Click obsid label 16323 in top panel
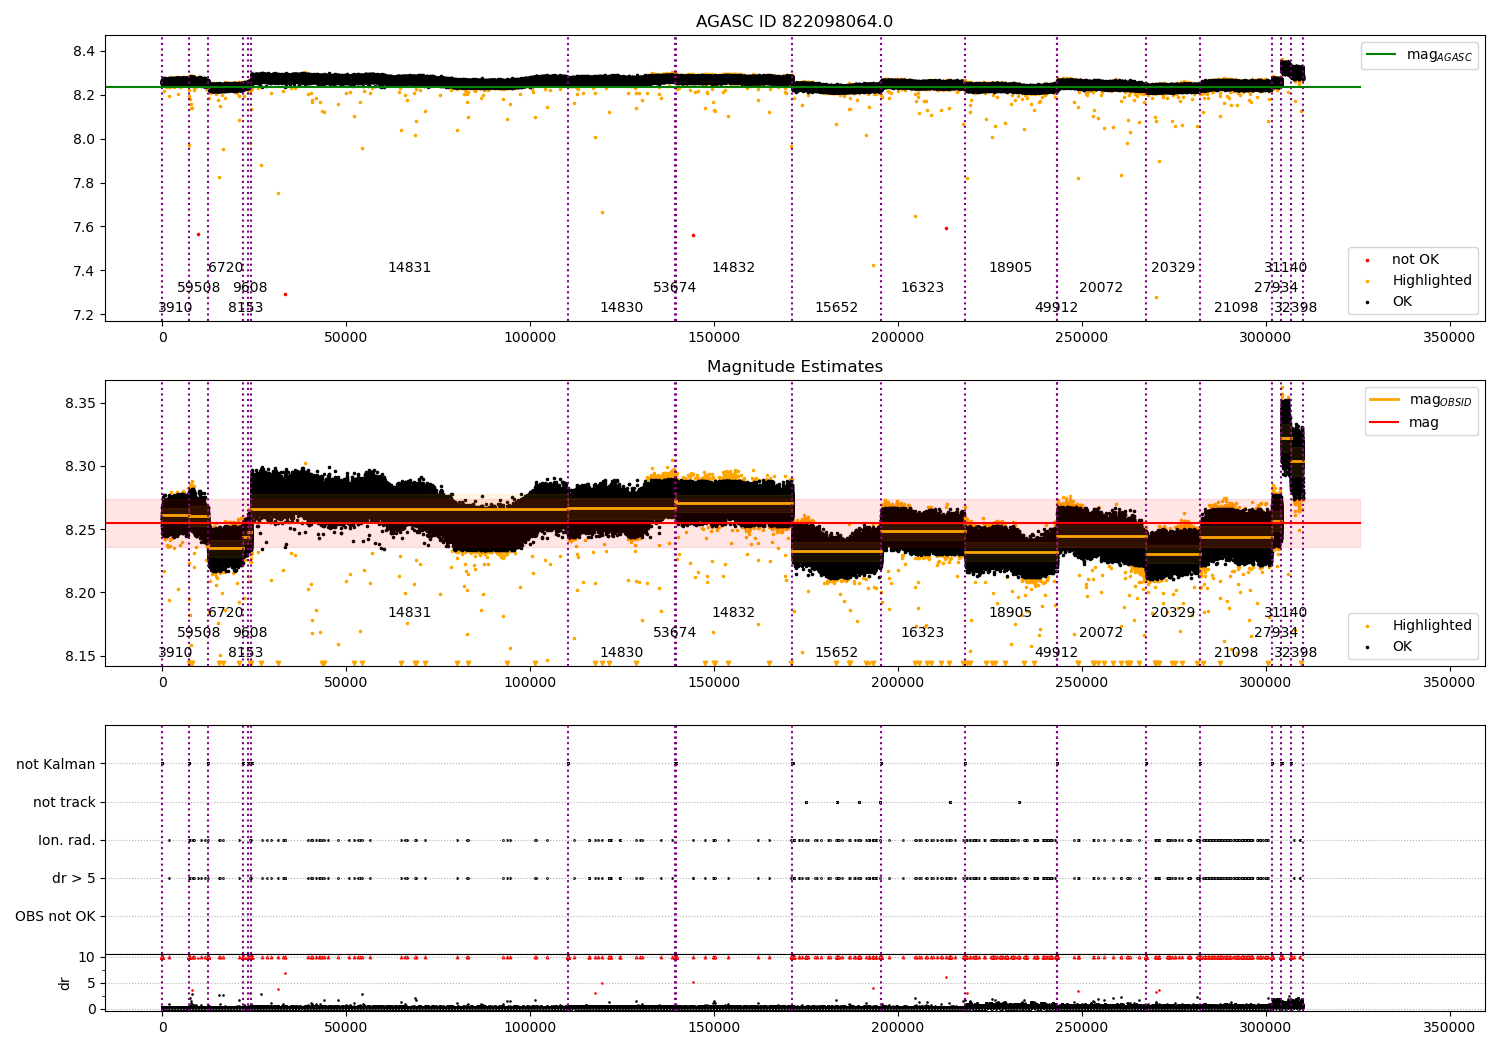 click(x=923, y=288)
